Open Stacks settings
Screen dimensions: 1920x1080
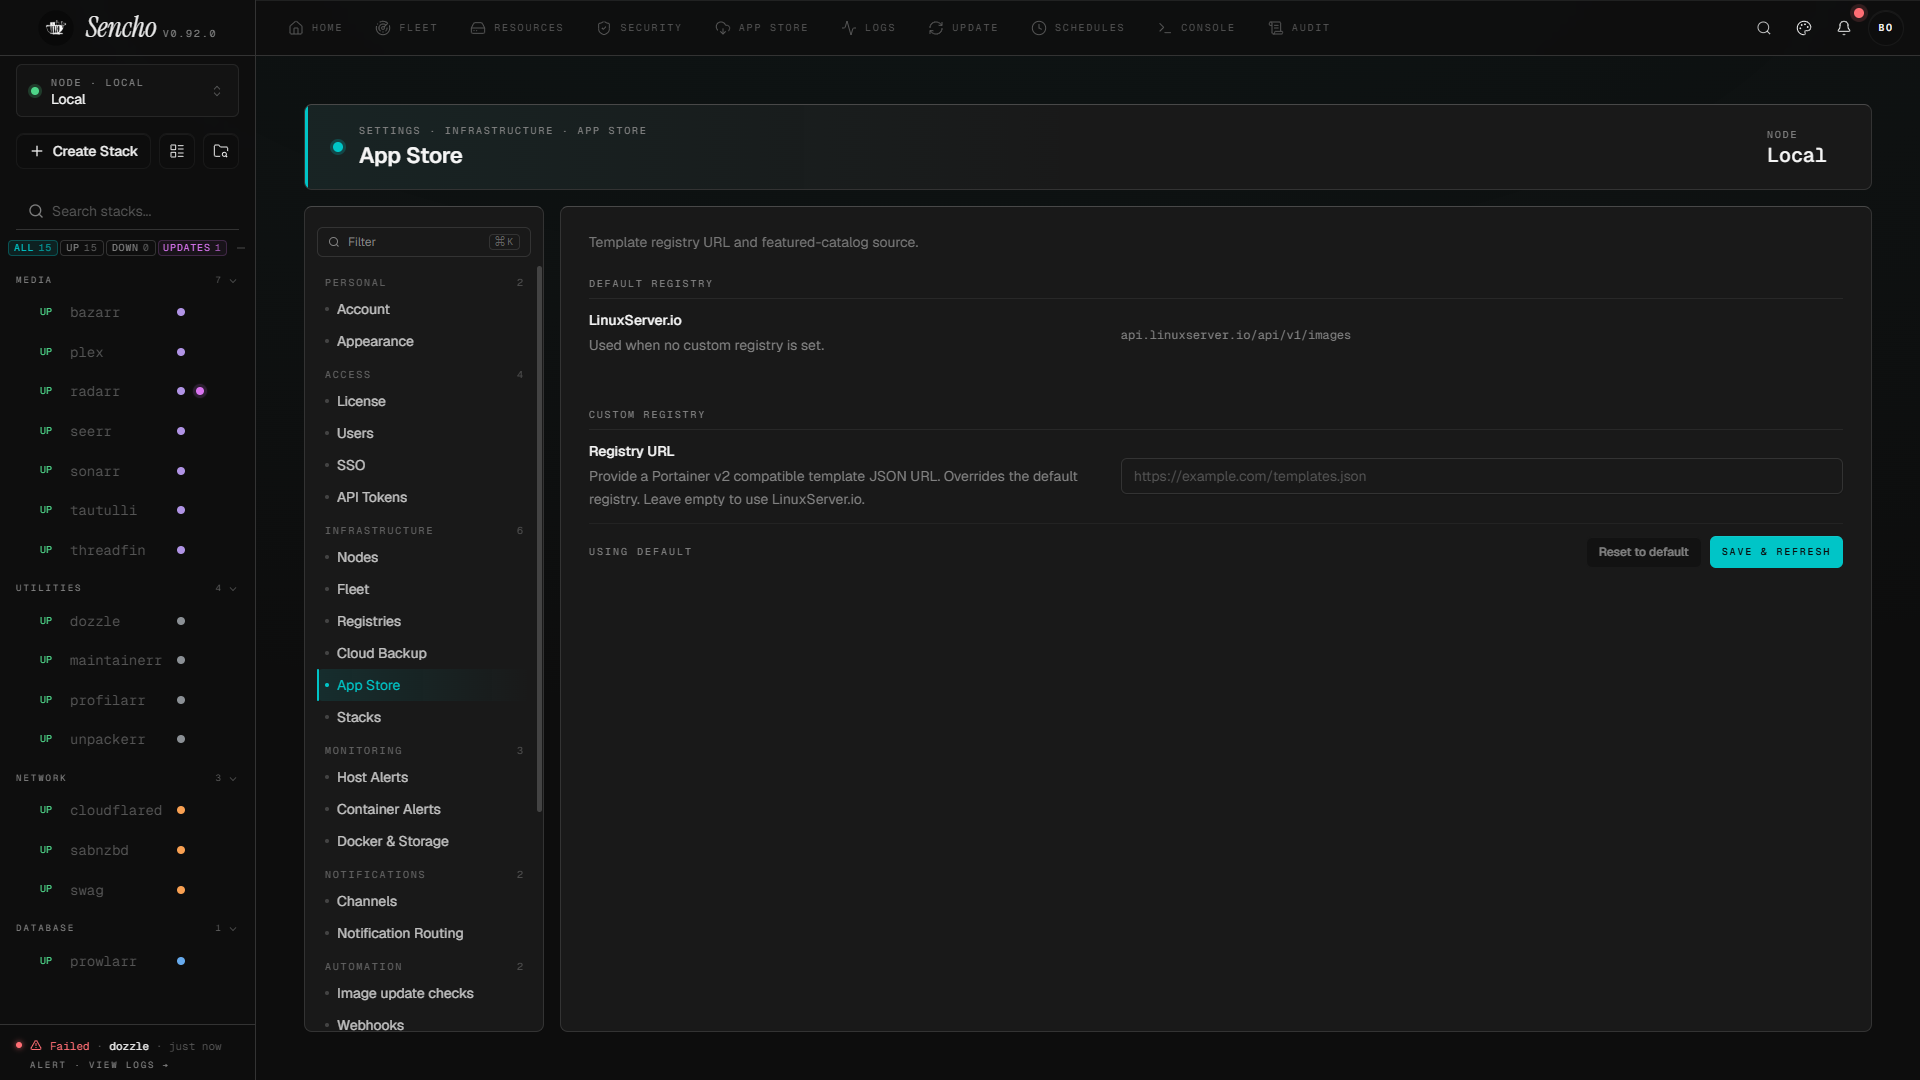click(x=424, y=718)
